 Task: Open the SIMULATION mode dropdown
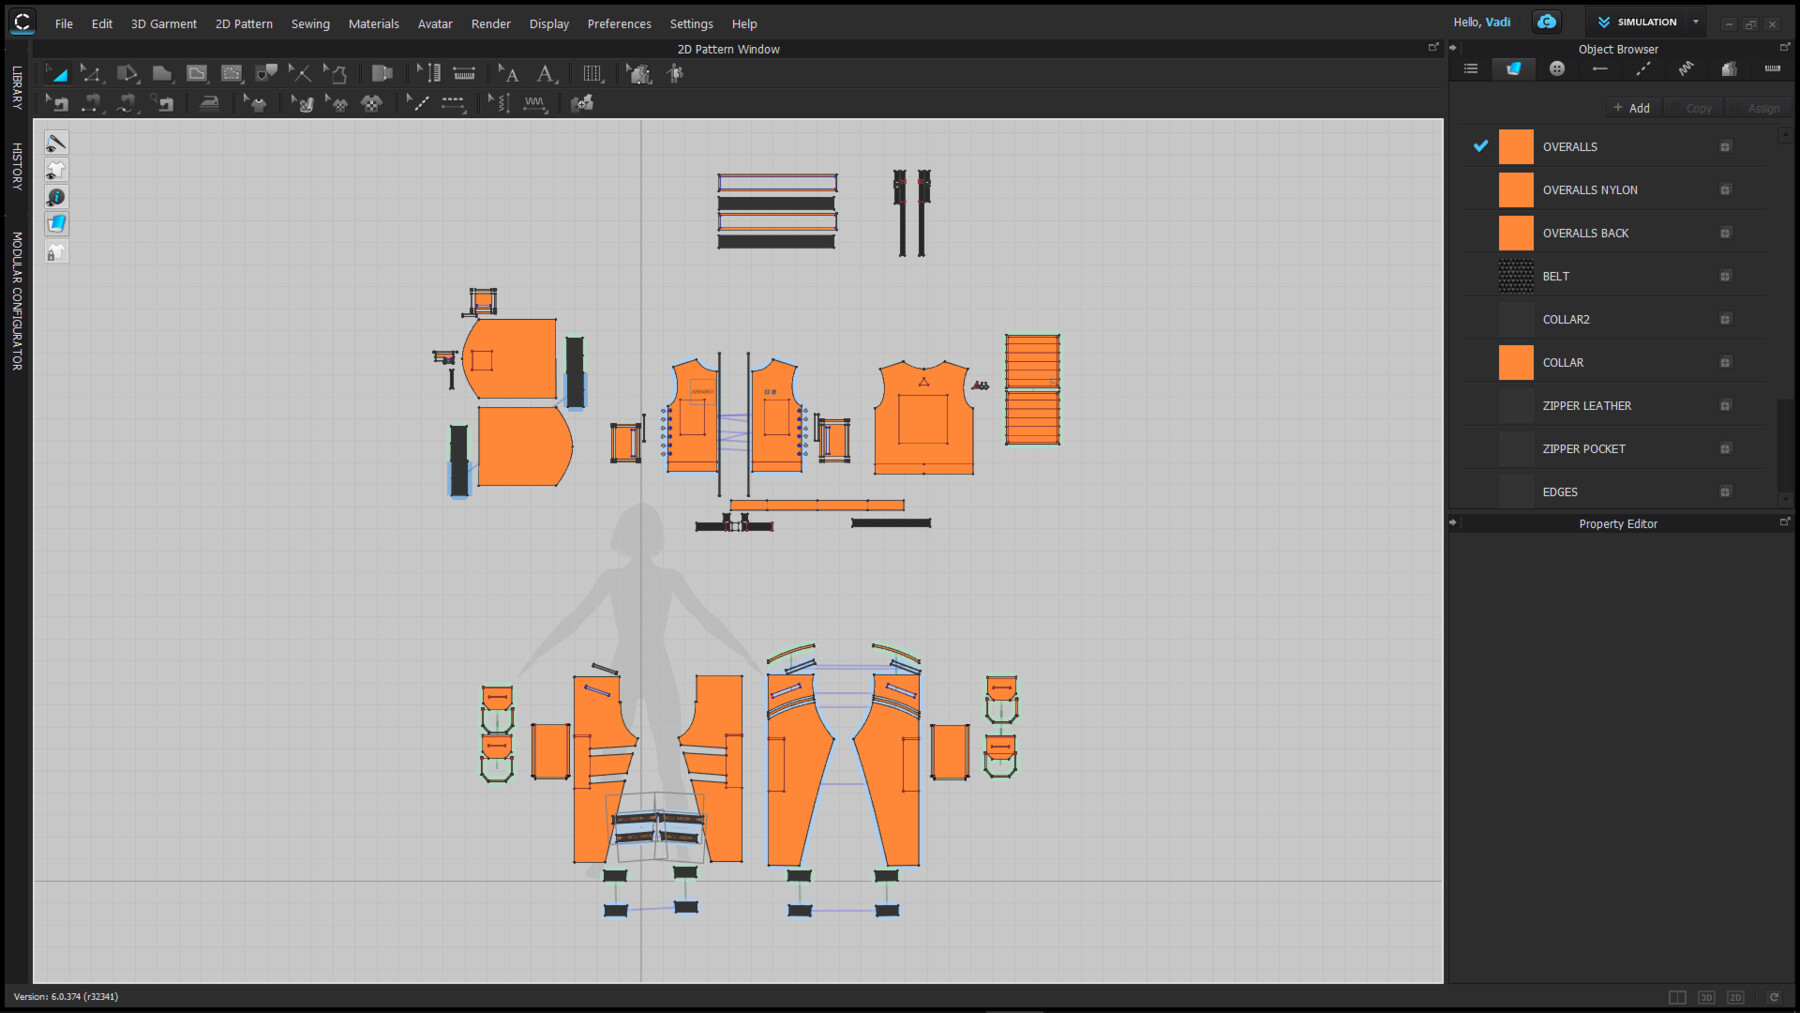click(1696, 22)
